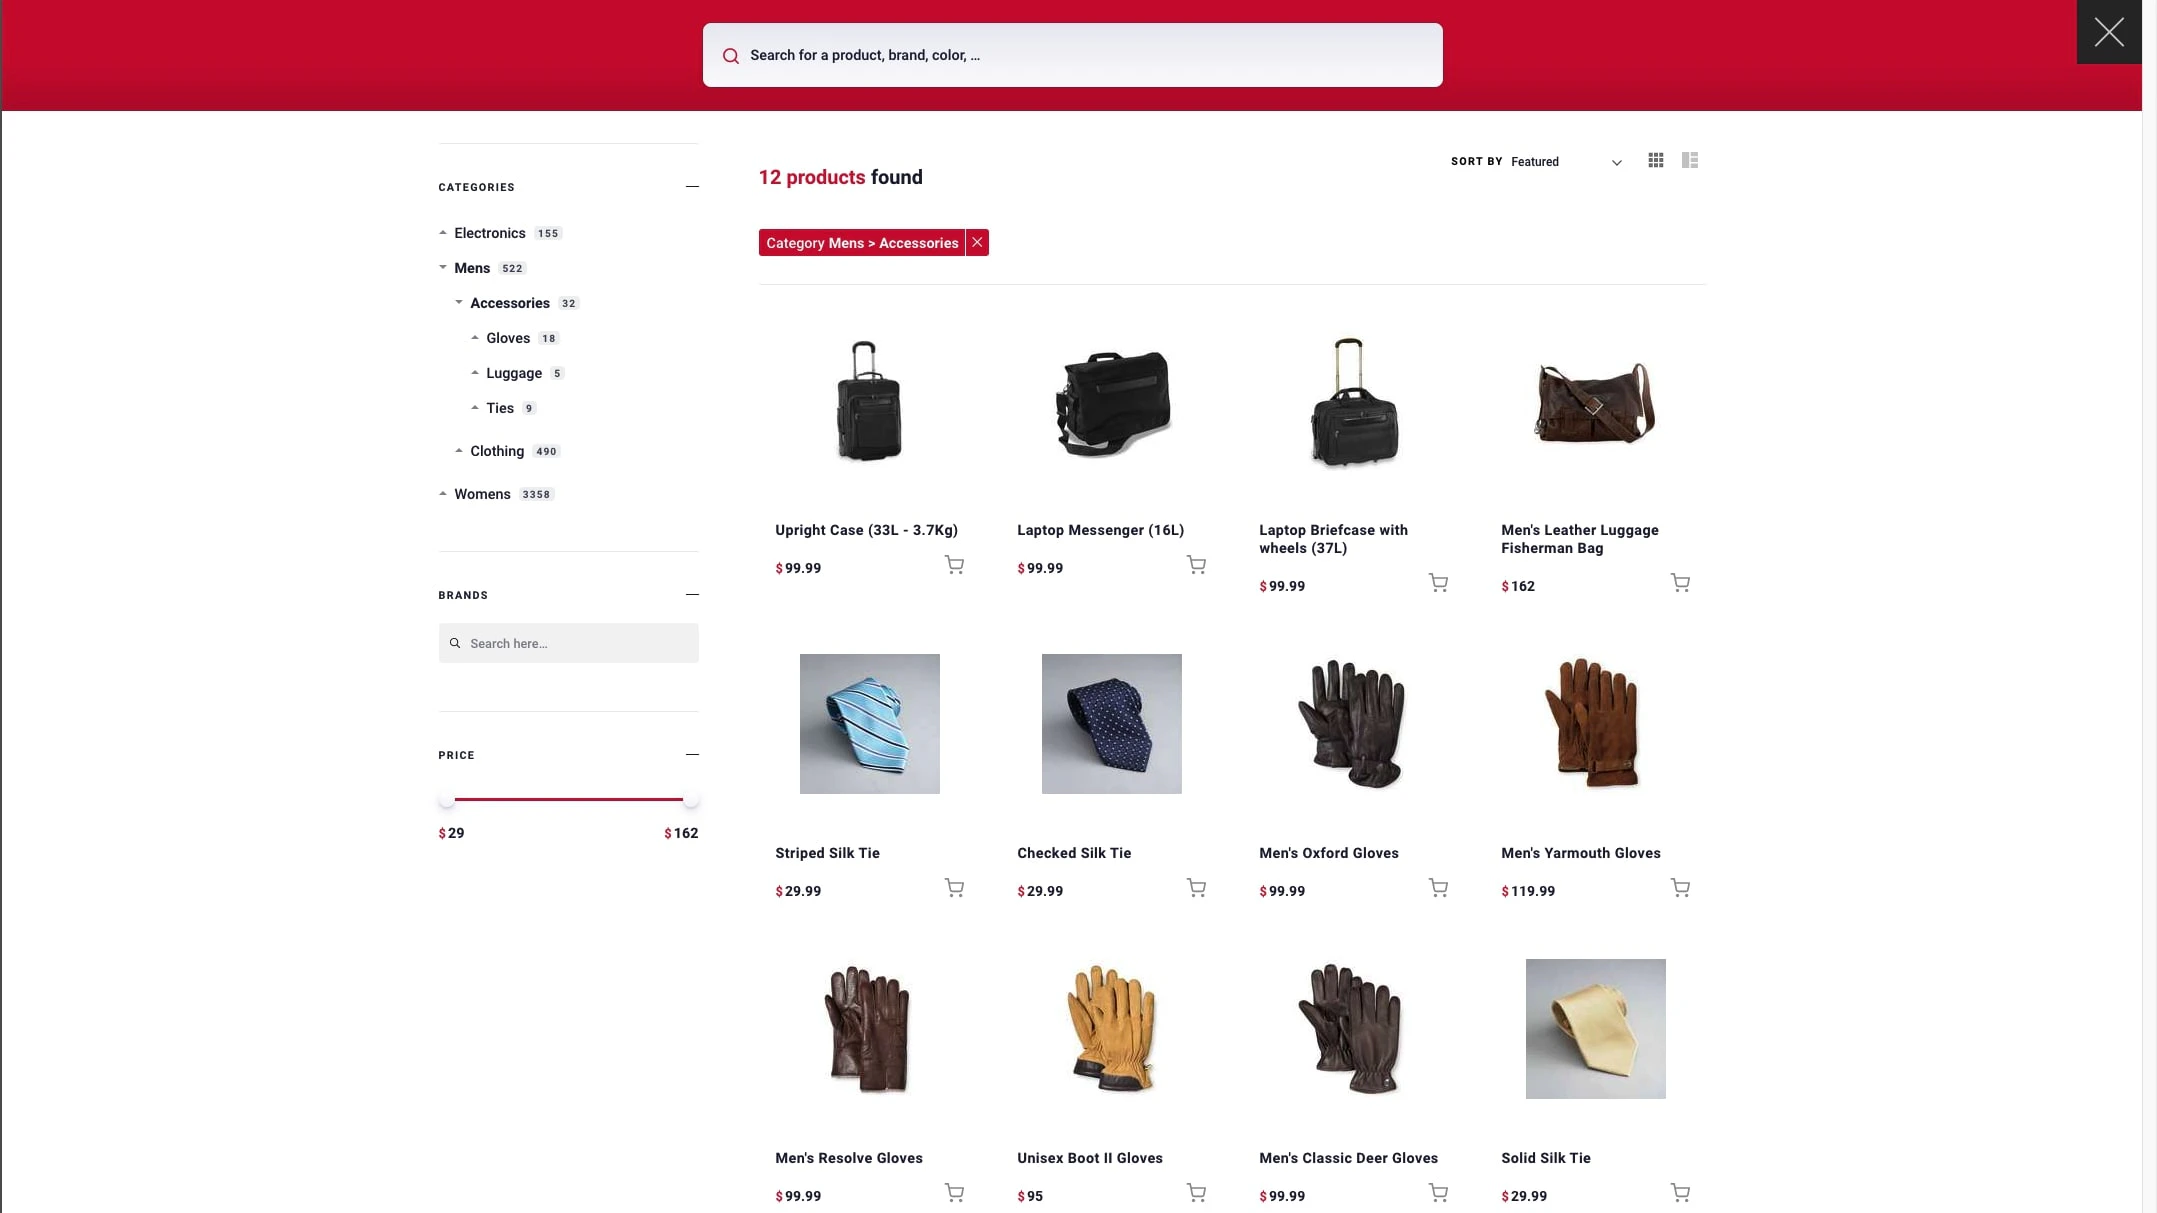Select the Womens category
Viewport: 2157px width, 1213px height.
483,494
